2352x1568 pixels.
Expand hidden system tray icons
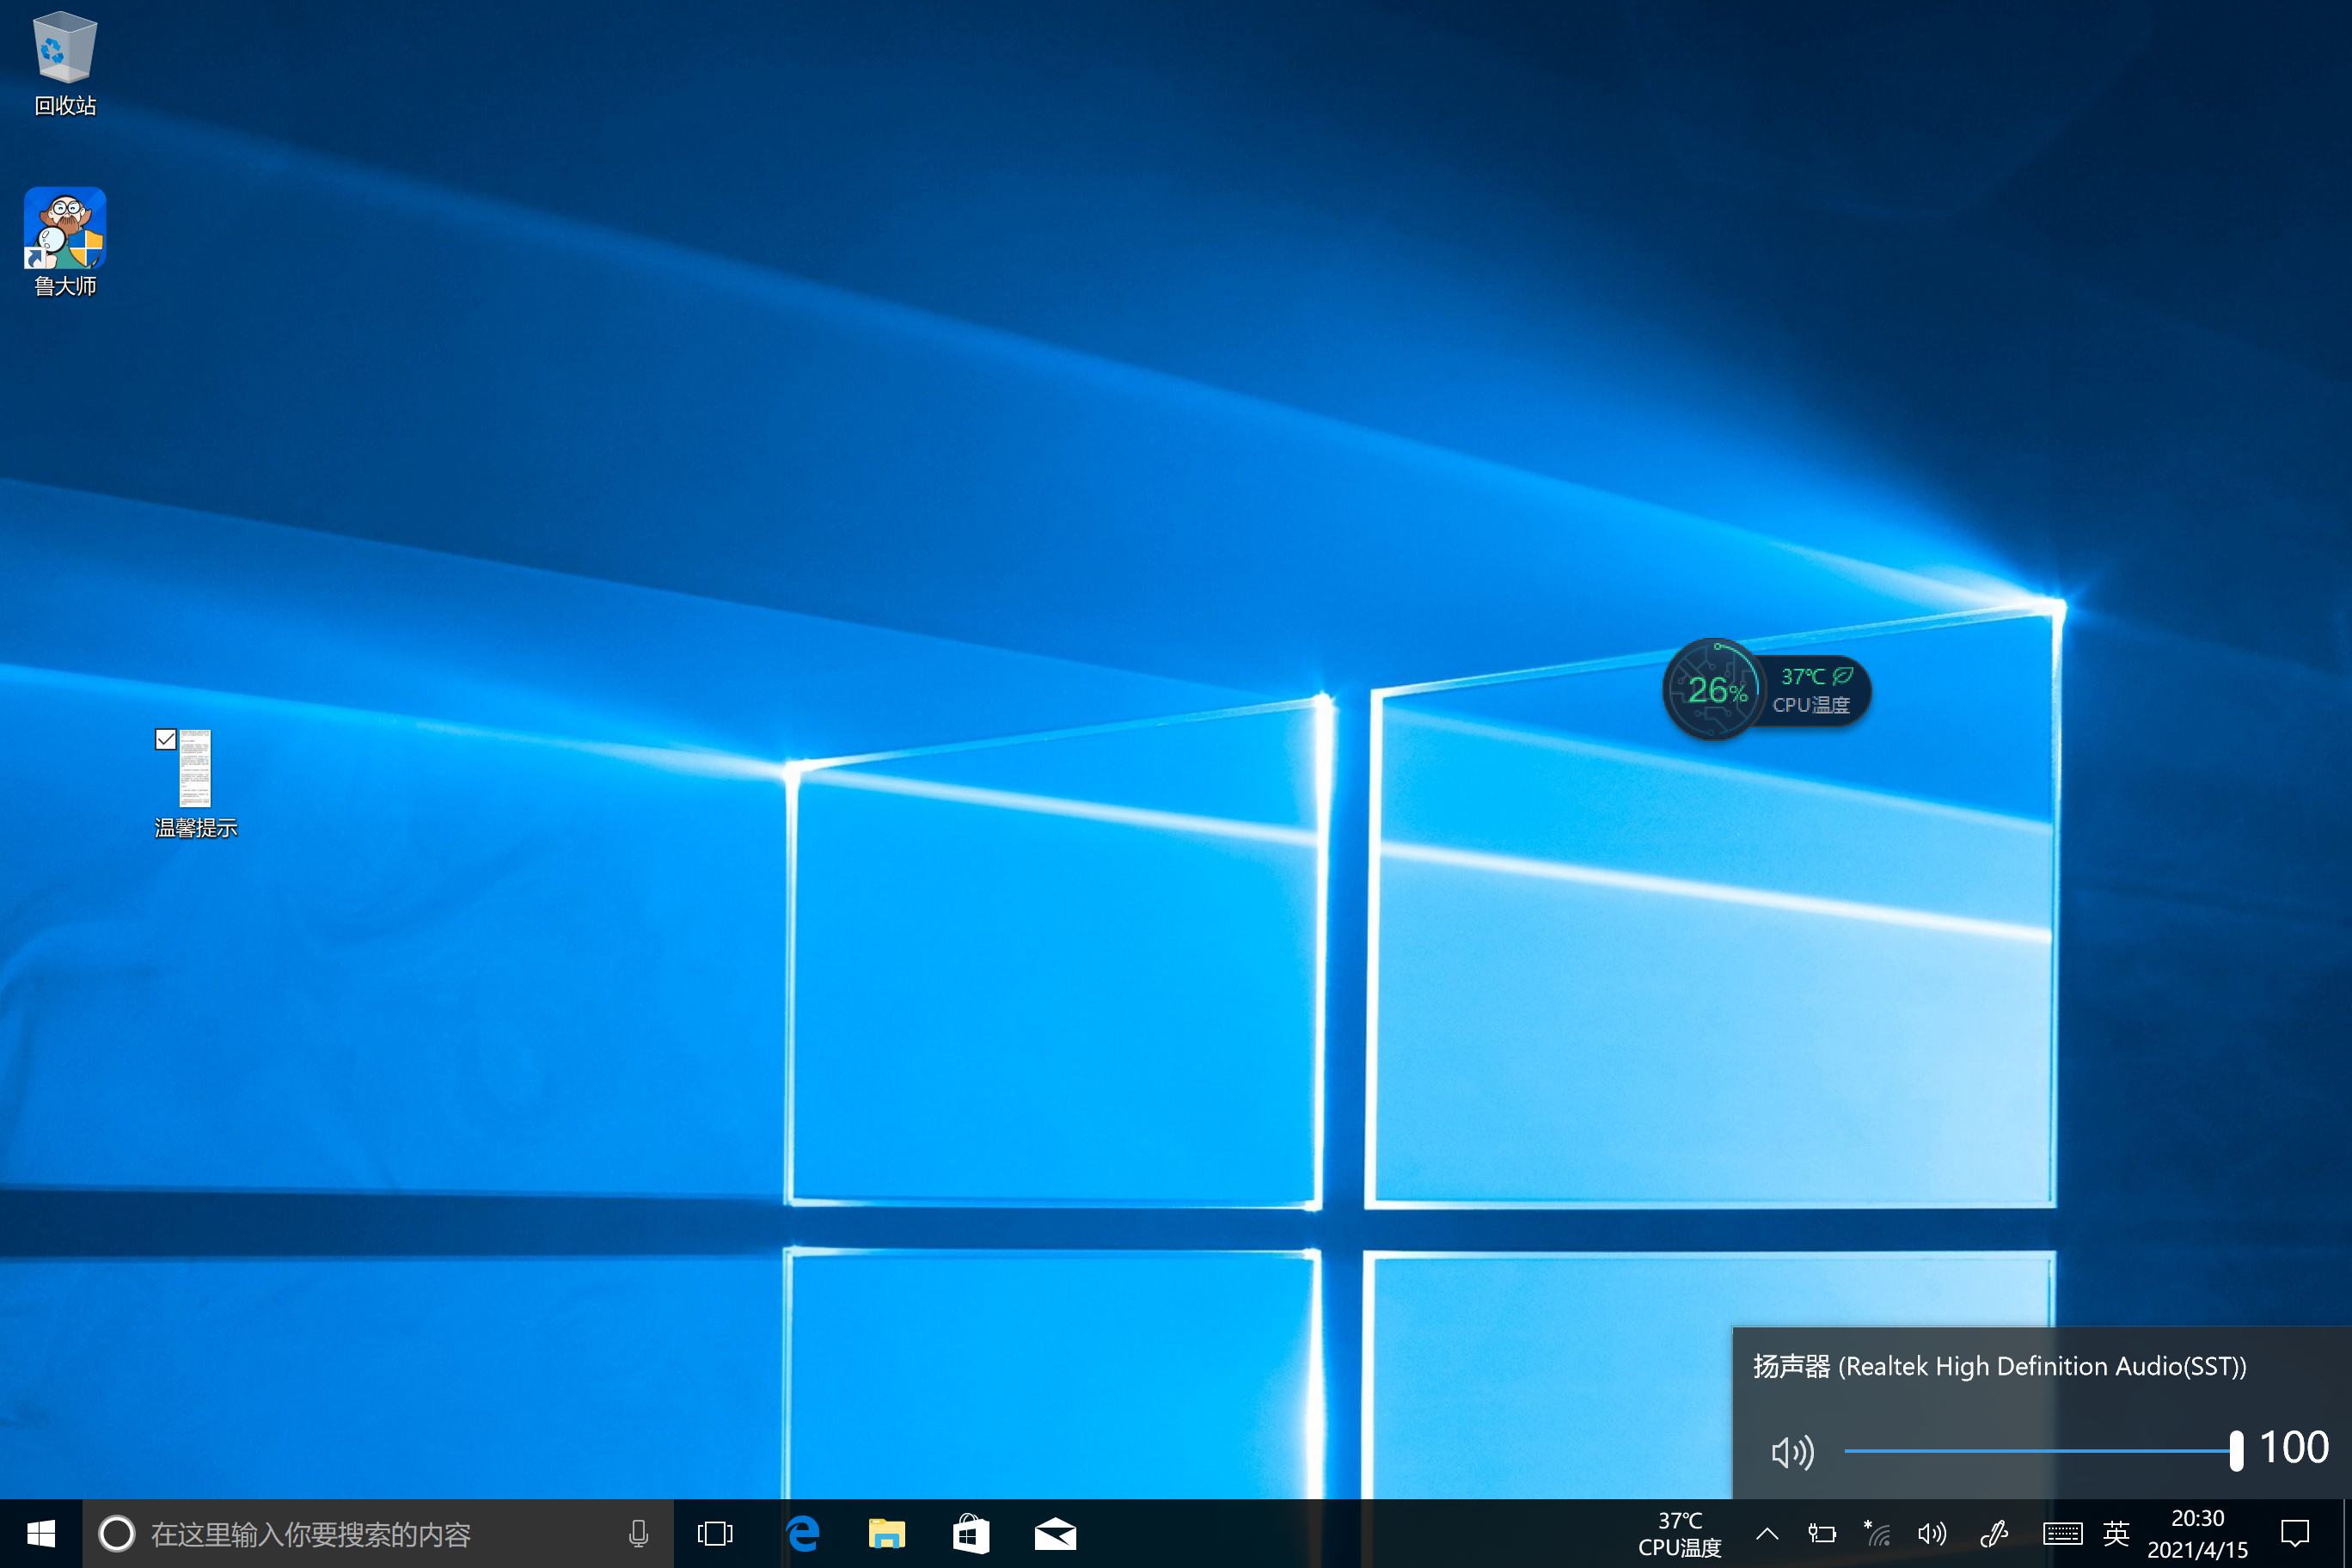1767,1534
